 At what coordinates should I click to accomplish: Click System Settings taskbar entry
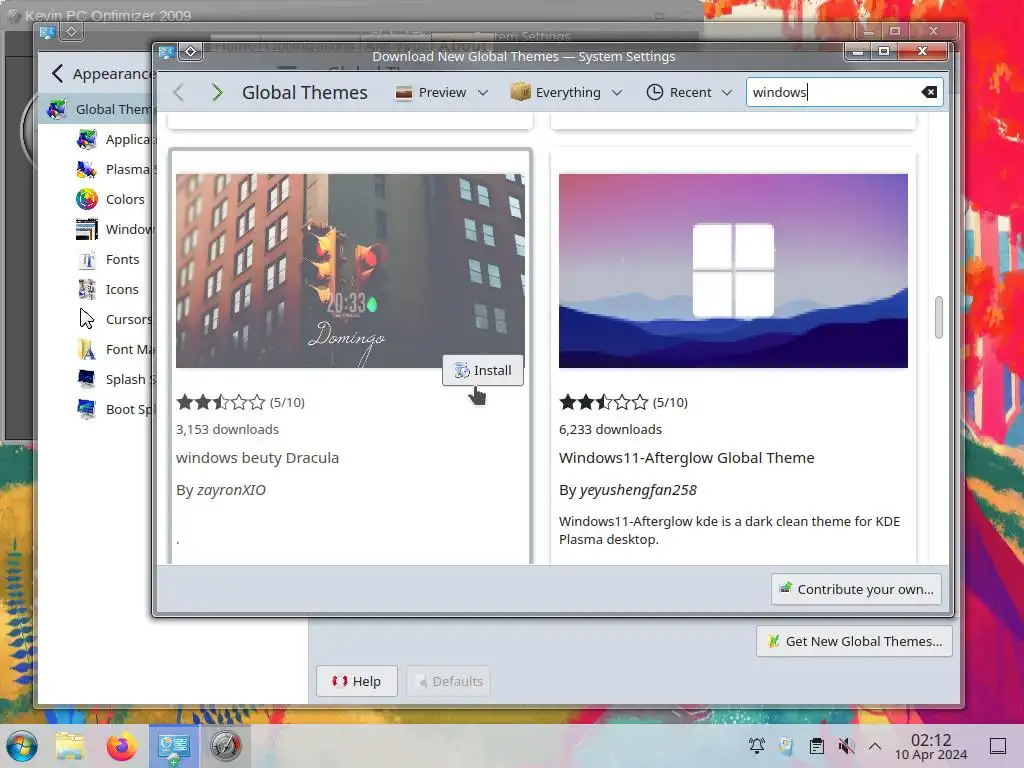tap(174, 746)
